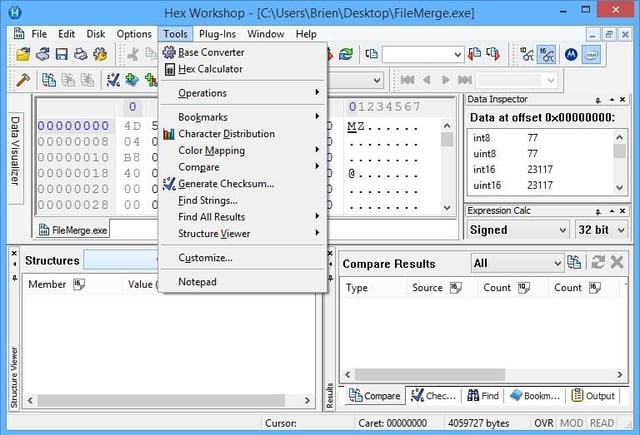The image size is (640, 435).
Task: Open the find combo box dropdown
Action: 458,54
